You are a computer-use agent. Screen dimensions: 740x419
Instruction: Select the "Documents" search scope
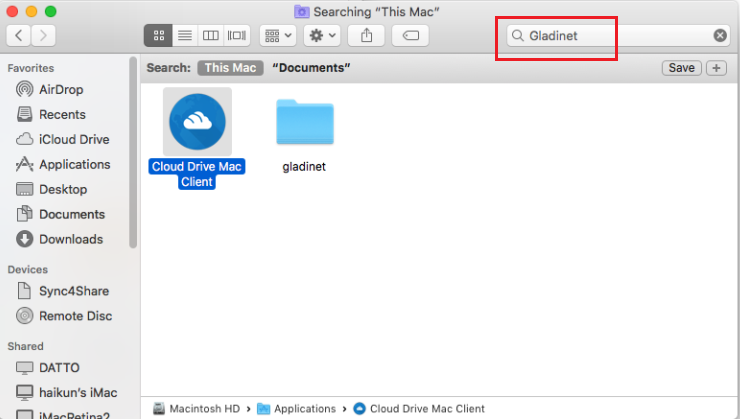pos(311,67)
